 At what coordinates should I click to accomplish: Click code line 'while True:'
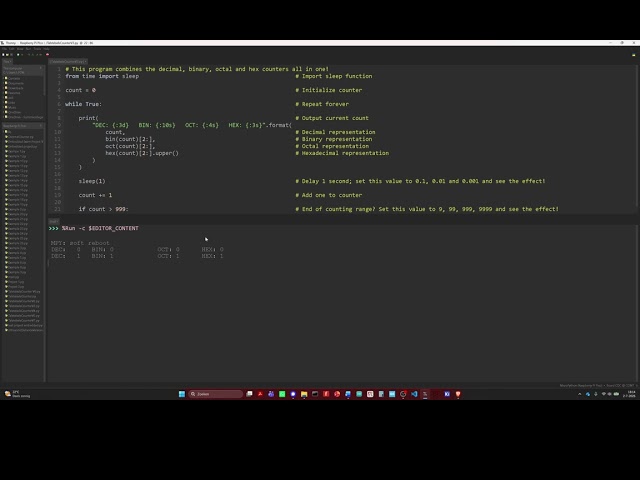tap(83, 104)
